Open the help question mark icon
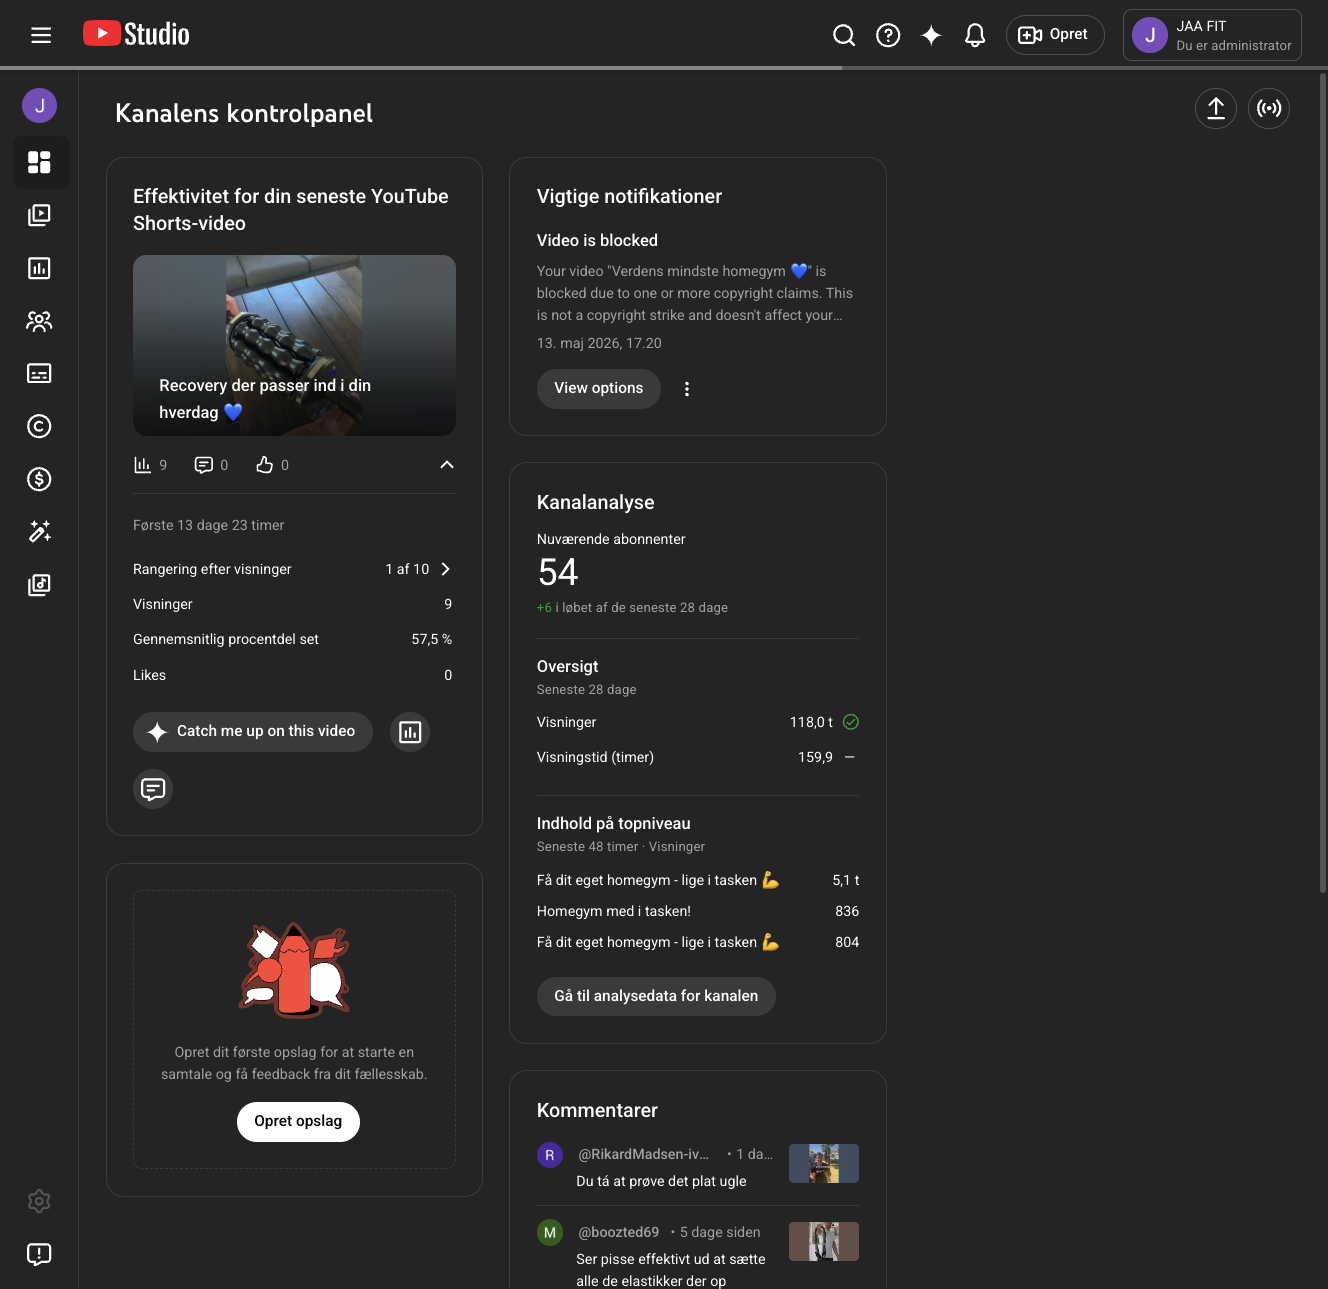Viewport: 1328px width, 1289px height. click(x=888, y=35)
